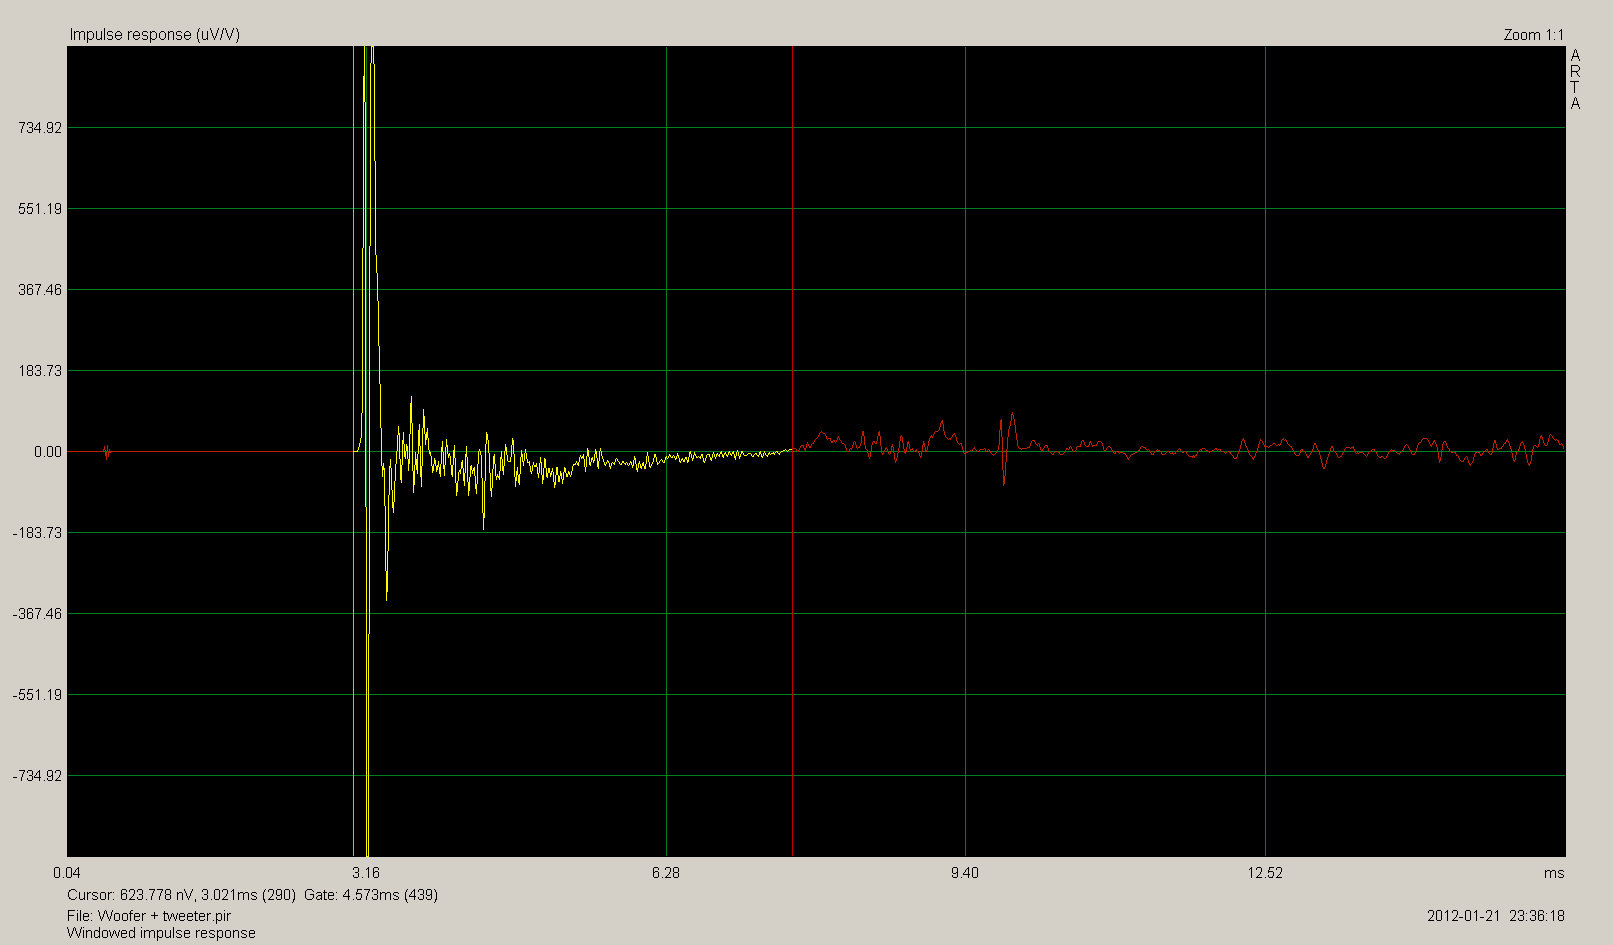This screenshot has width=1613, height=945.
Task: Click the x-axis time label 6.28
Action: 666,873
